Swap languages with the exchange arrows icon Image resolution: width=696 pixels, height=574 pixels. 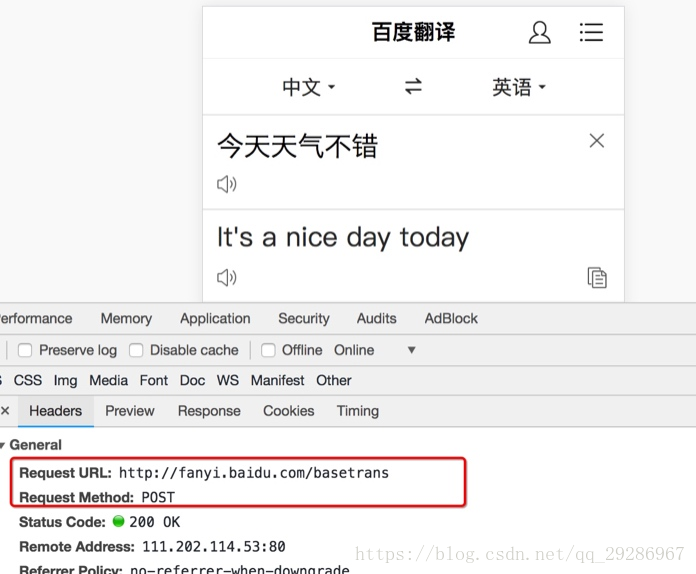(413, 86)
